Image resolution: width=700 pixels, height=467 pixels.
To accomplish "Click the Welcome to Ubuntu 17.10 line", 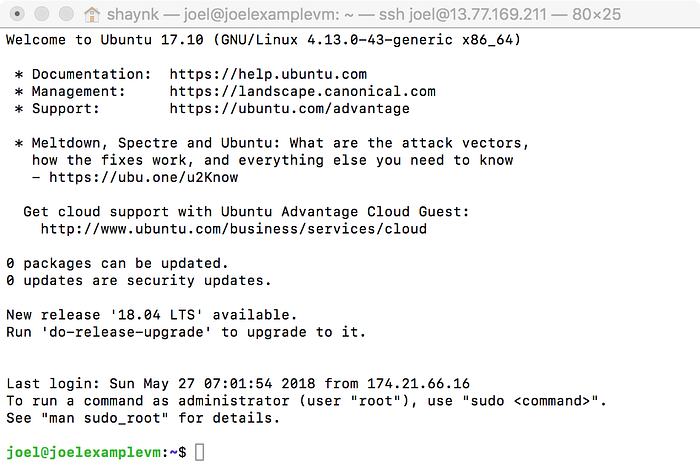I will [263, 40].
